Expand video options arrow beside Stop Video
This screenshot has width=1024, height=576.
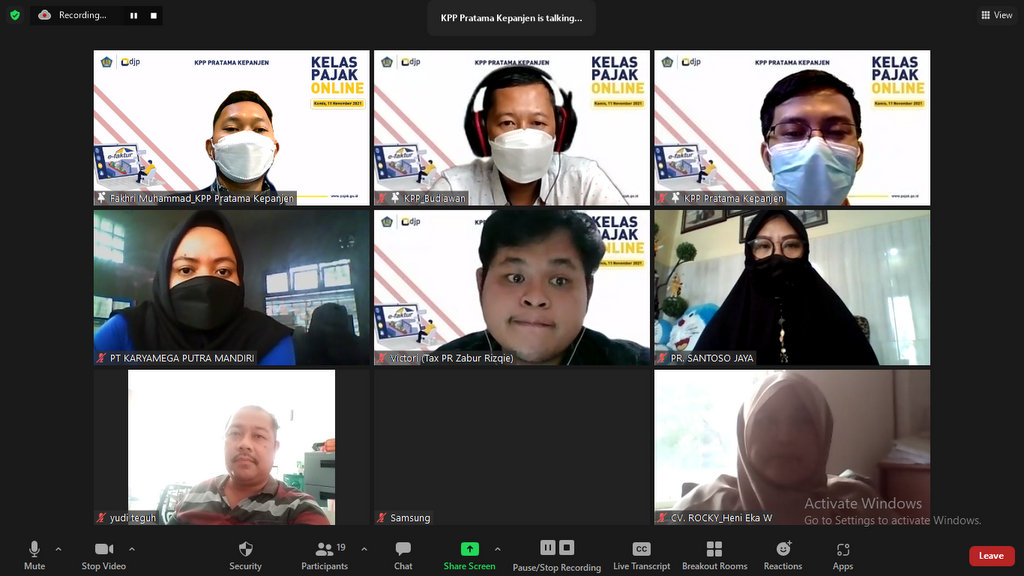[132, 549]
